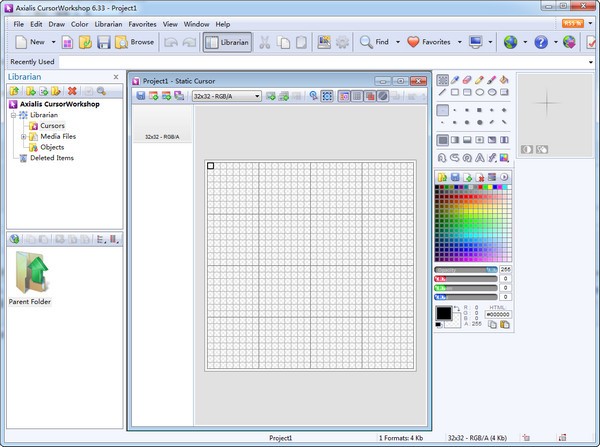
Task: Select the Eraser tool in tool palette
Action: [x=467, y=80]
